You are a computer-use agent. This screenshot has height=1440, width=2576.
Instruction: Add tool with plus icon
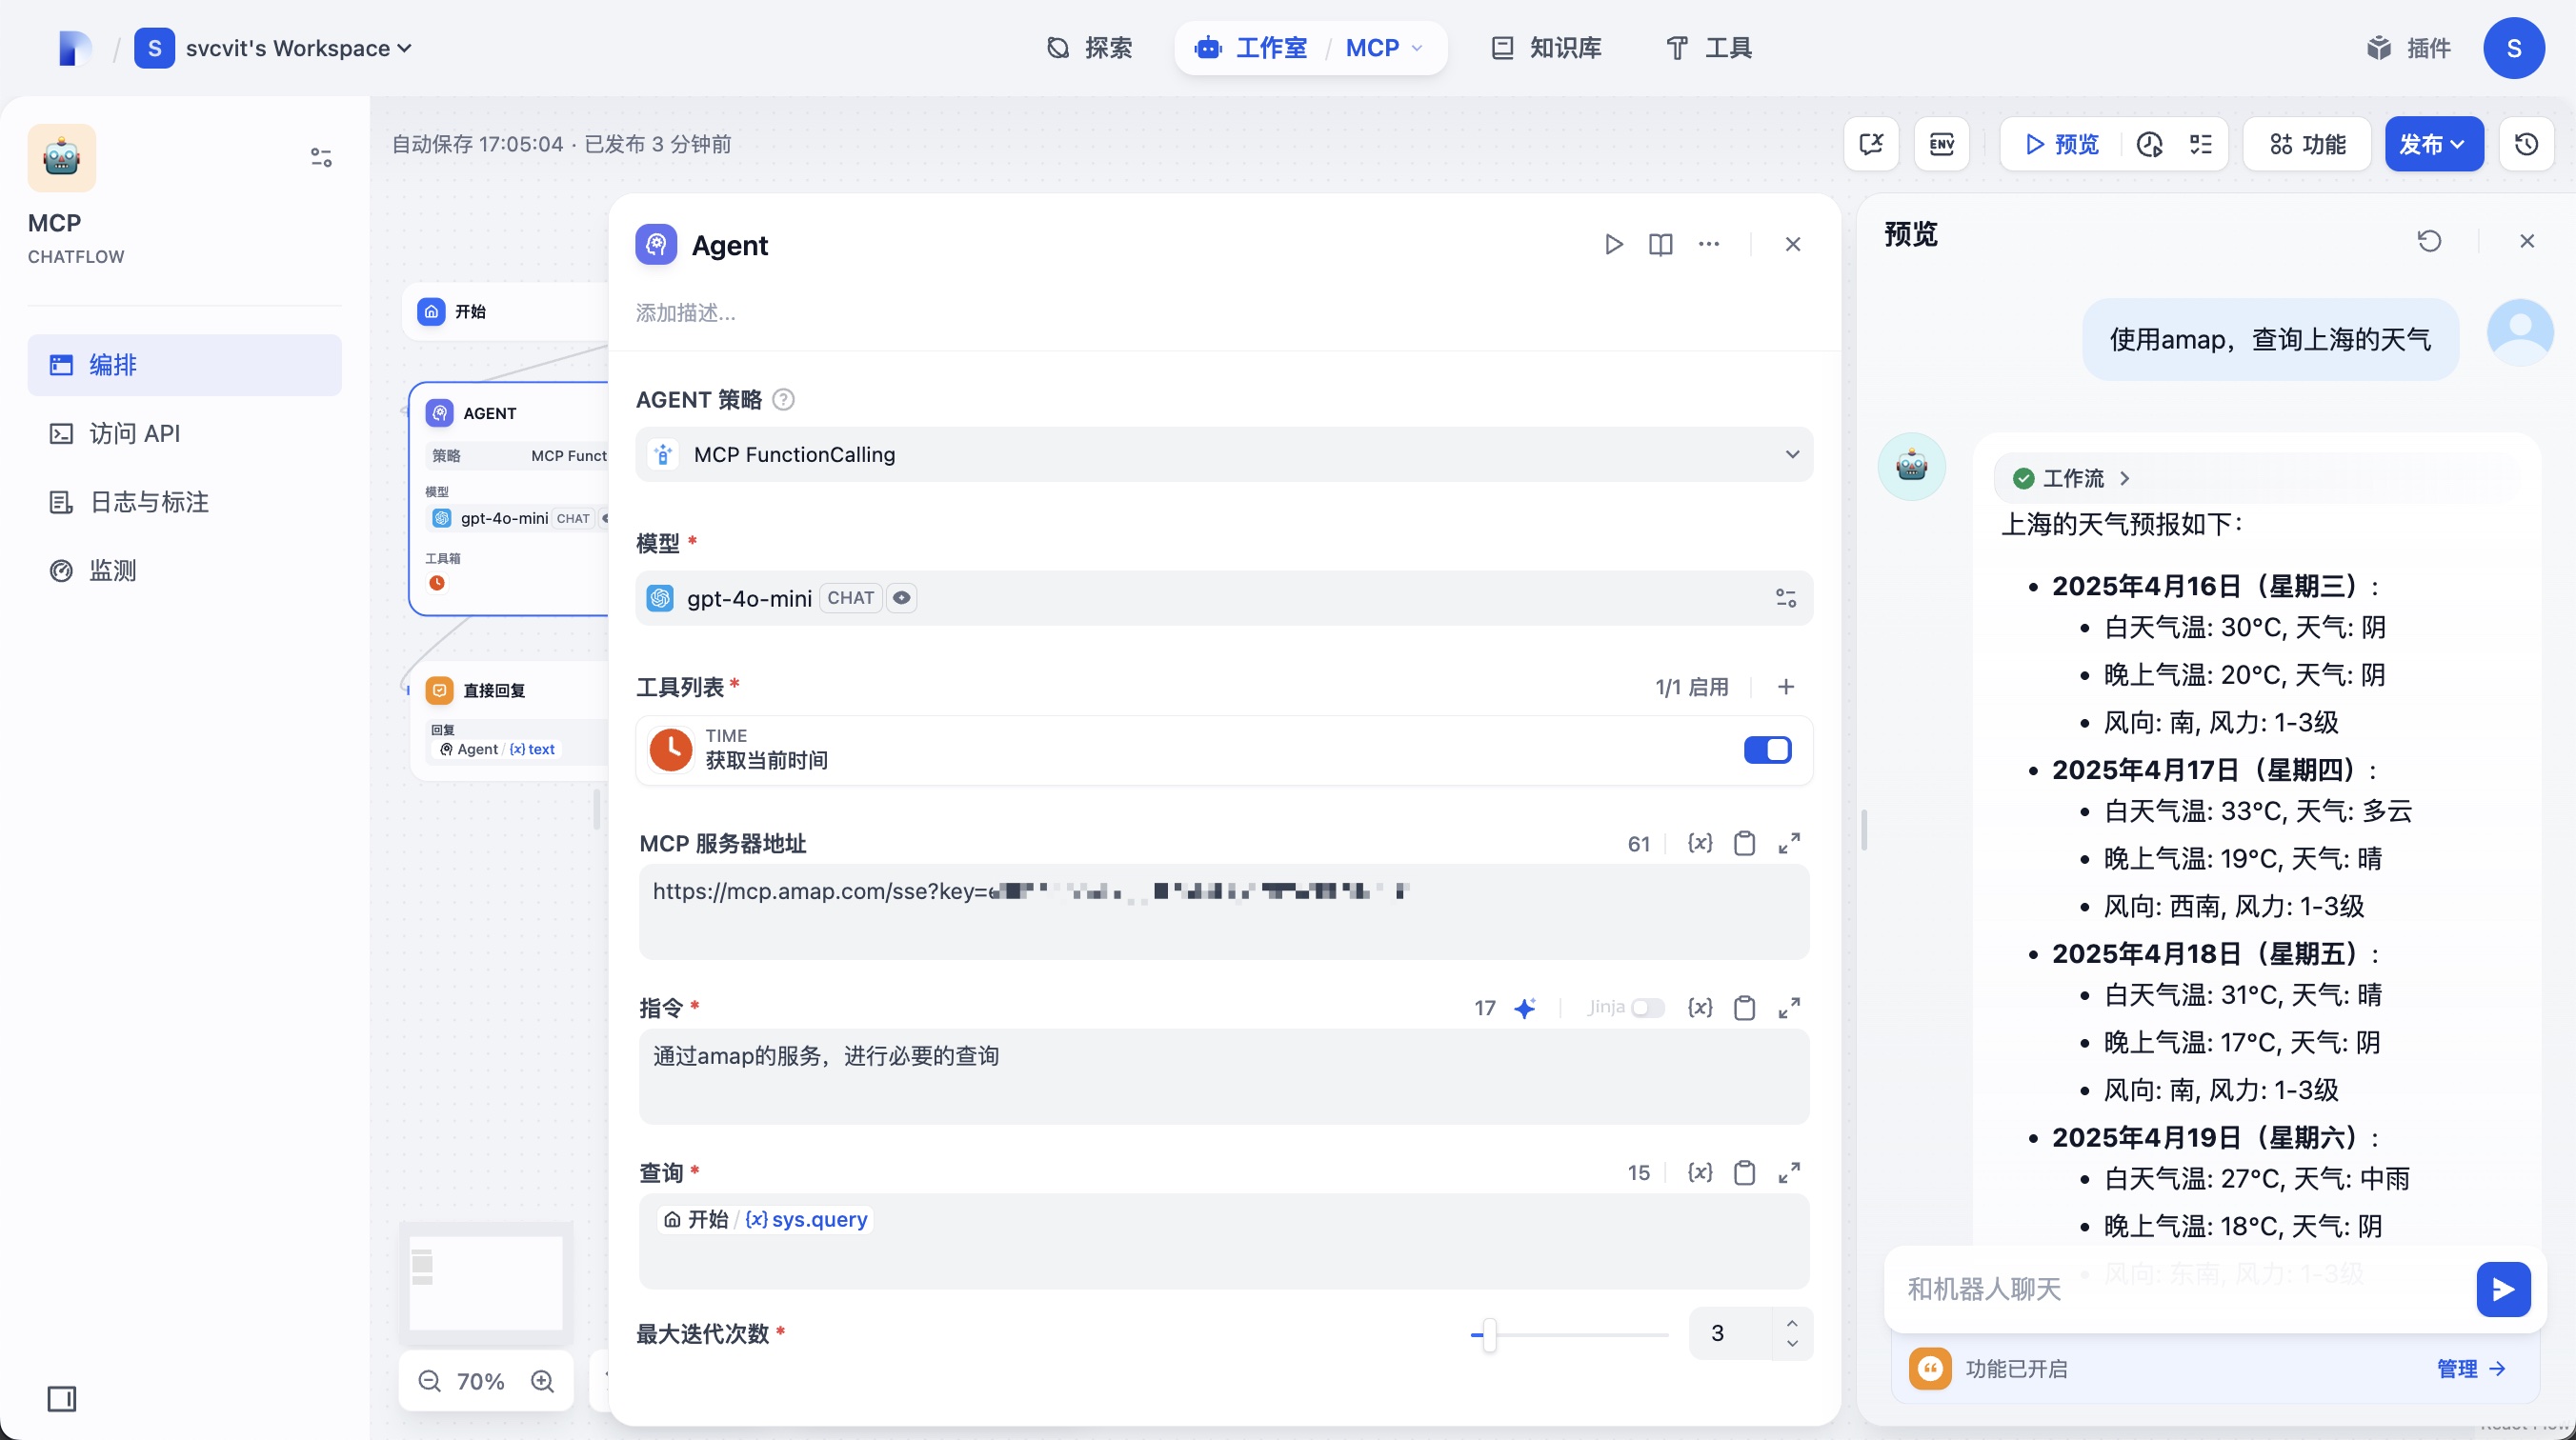coord(1786,687)
